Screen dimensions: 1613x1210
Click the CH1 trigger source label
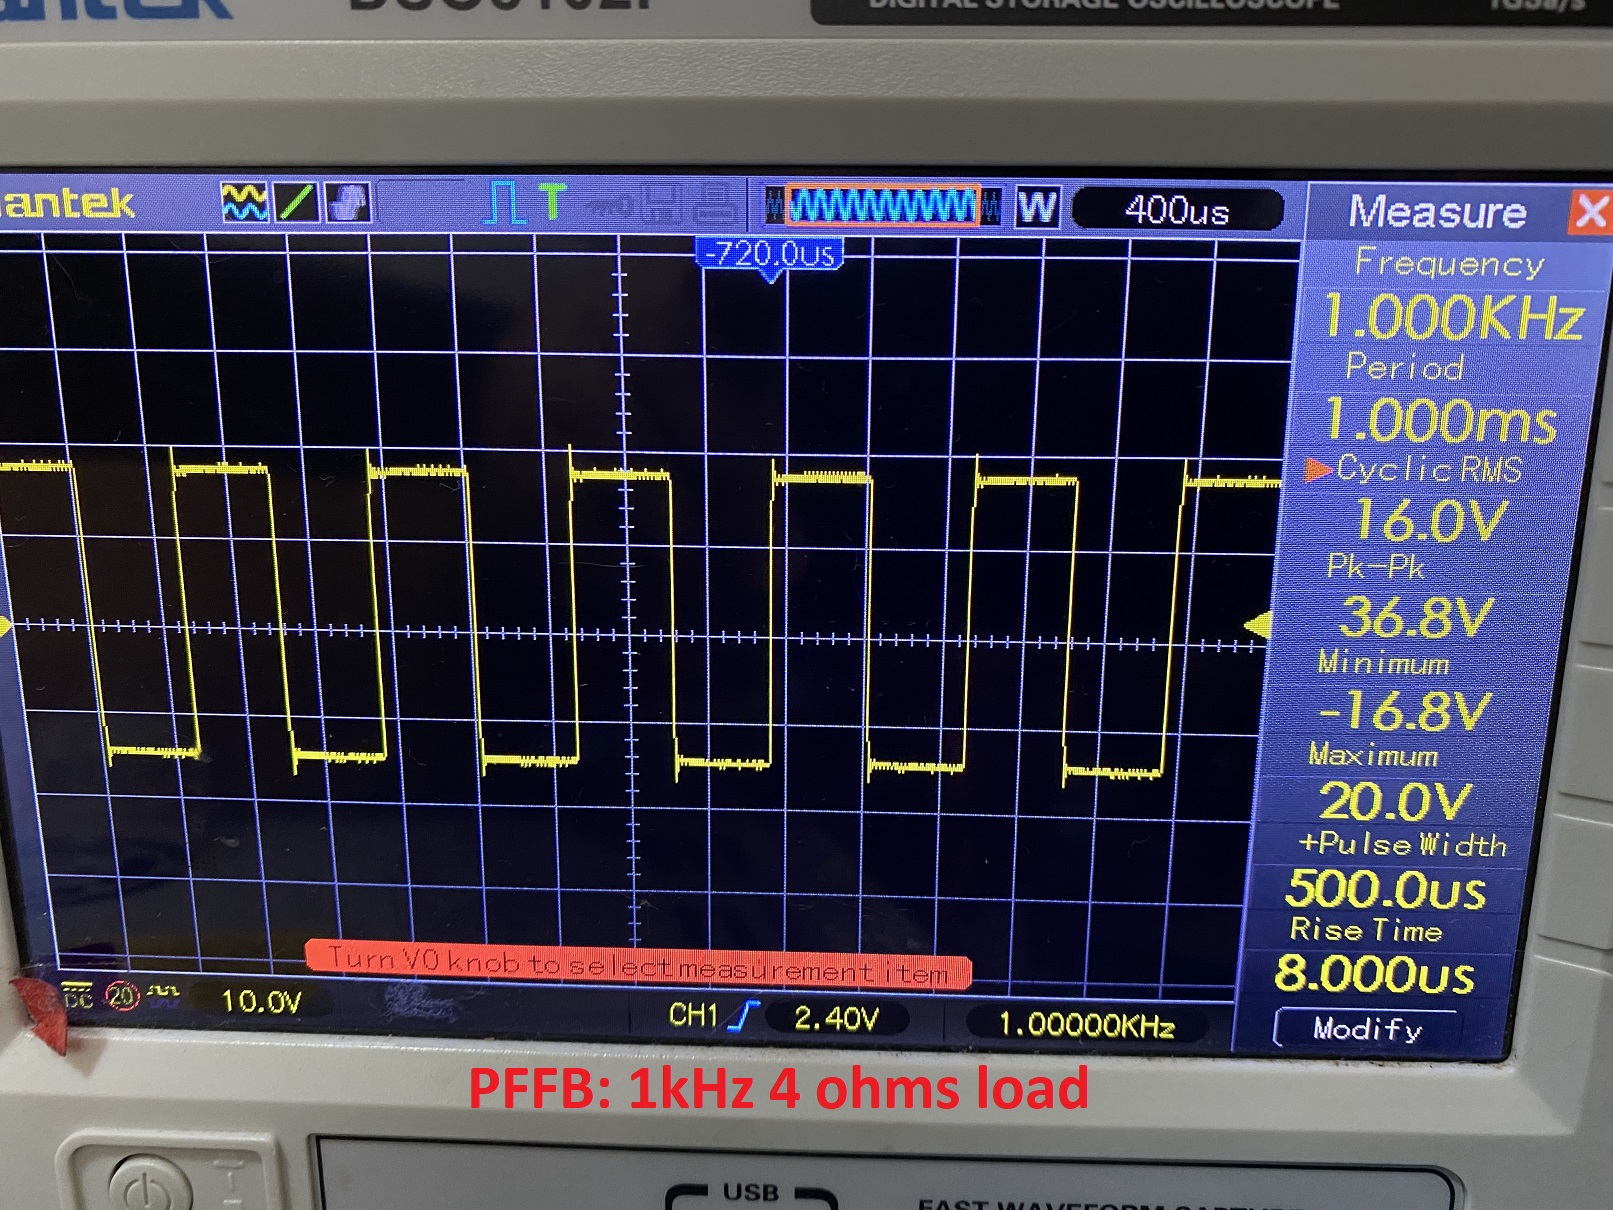point(693,1015)
